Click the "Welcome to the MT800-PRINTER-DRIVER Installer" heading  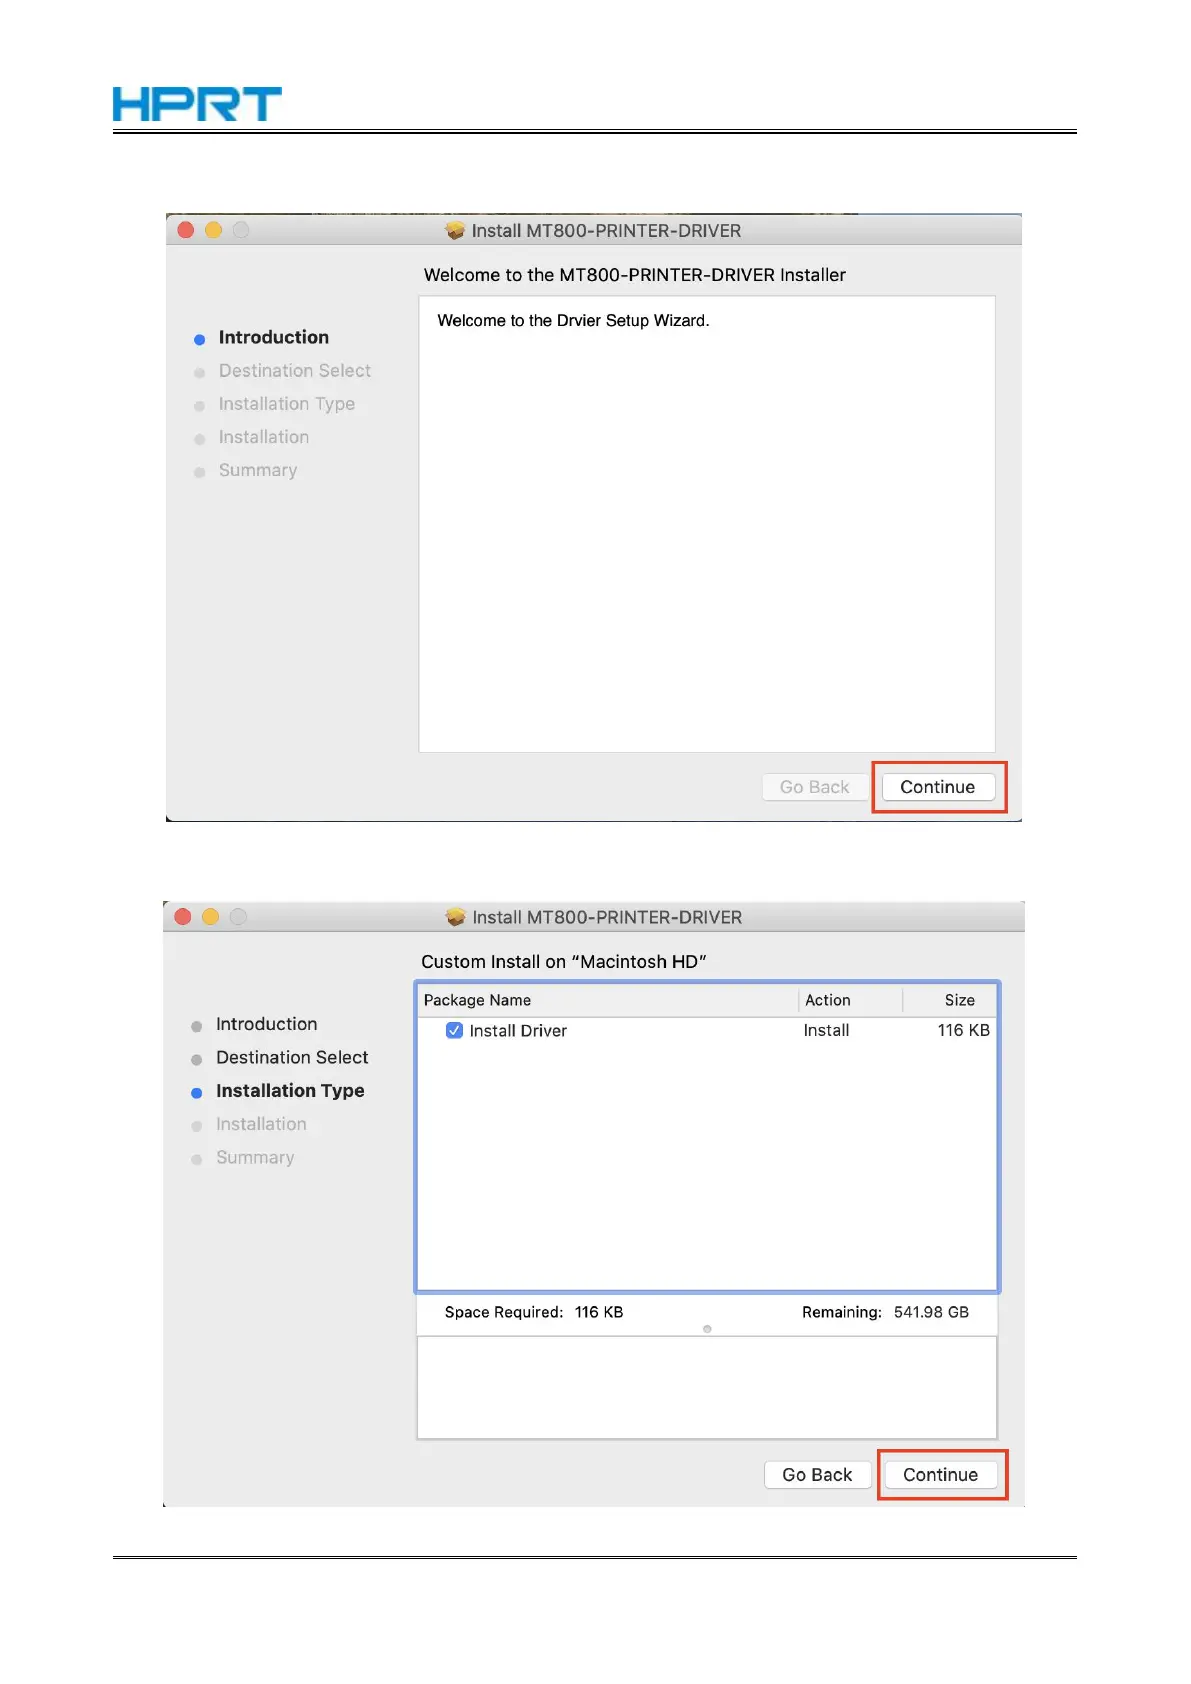634,275
